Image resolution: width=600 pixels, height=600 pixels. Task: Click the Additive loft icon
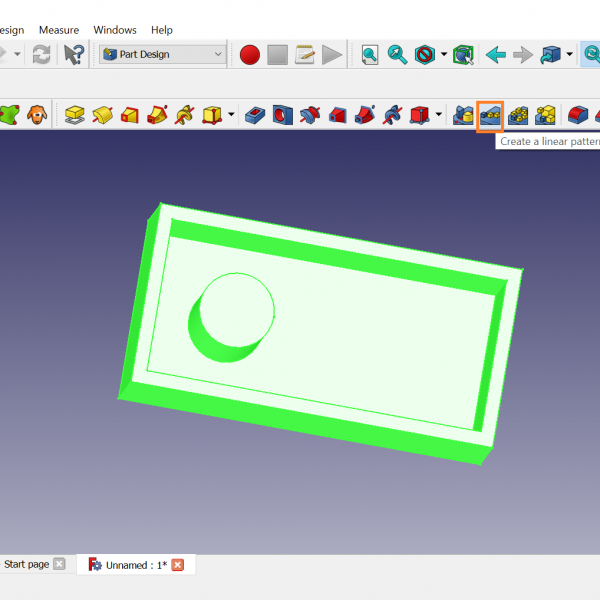(129, 115)
